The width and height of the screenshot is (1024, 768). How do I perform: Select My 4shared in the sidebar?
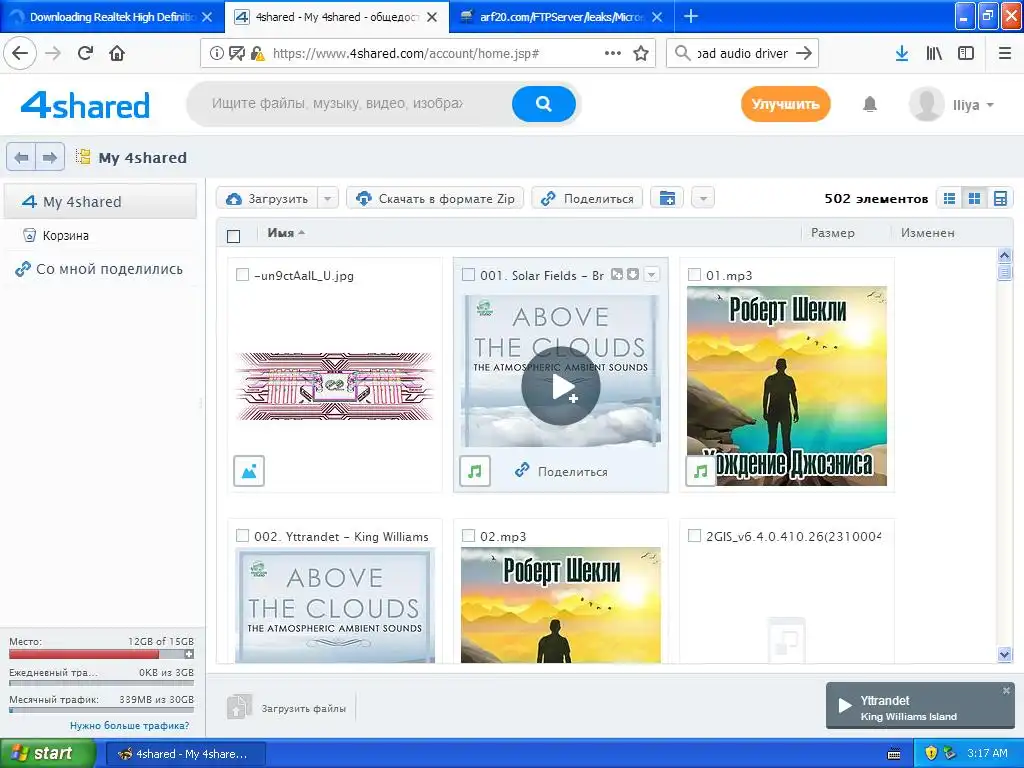click(100, 202)
